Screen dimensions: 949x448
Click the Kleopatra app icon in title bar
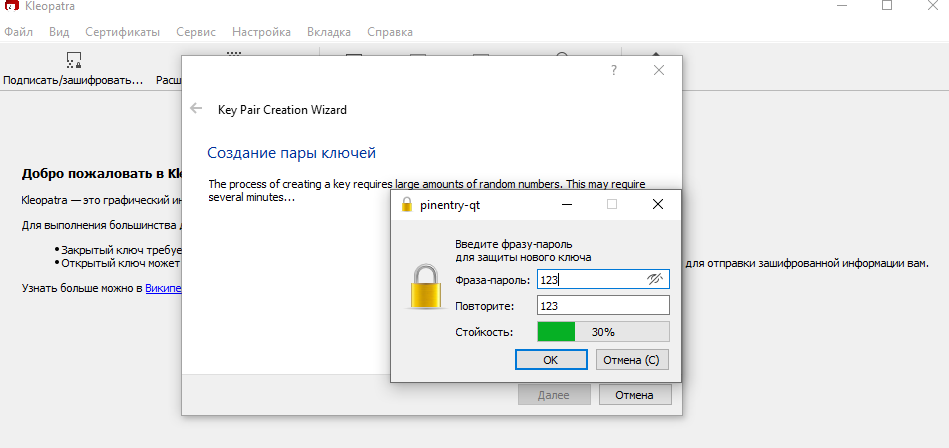pyautogui.click(x=10, y=7)
